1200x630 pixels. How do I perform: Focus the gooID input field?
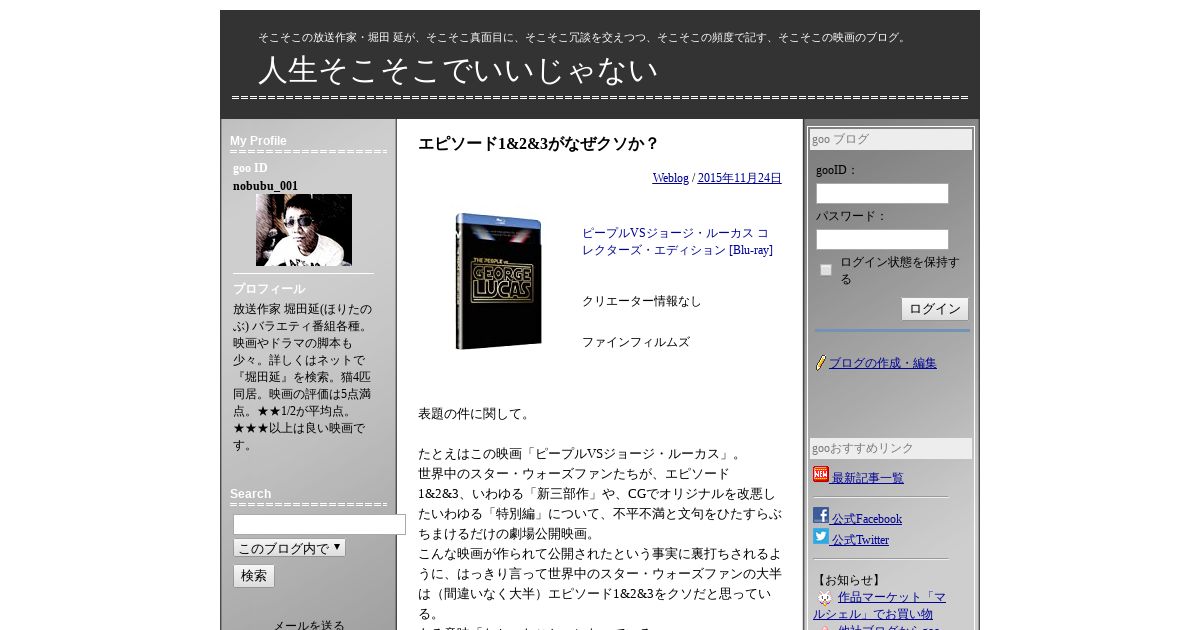pyautogui.click(x=882, y=193)
